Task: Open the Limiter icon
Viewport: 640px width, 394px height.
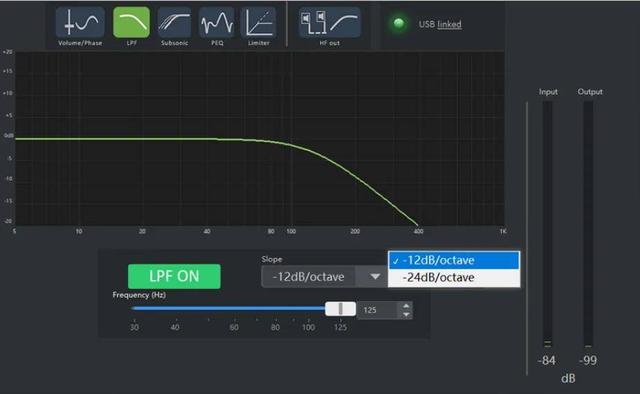Action: (259, 22)
